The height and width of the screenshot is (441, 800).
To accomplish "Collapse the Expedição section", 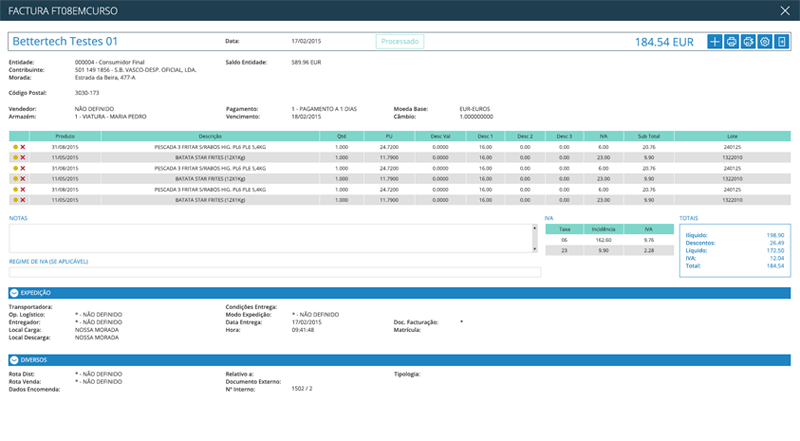I will pyautogui.click(x=14, y=293).
